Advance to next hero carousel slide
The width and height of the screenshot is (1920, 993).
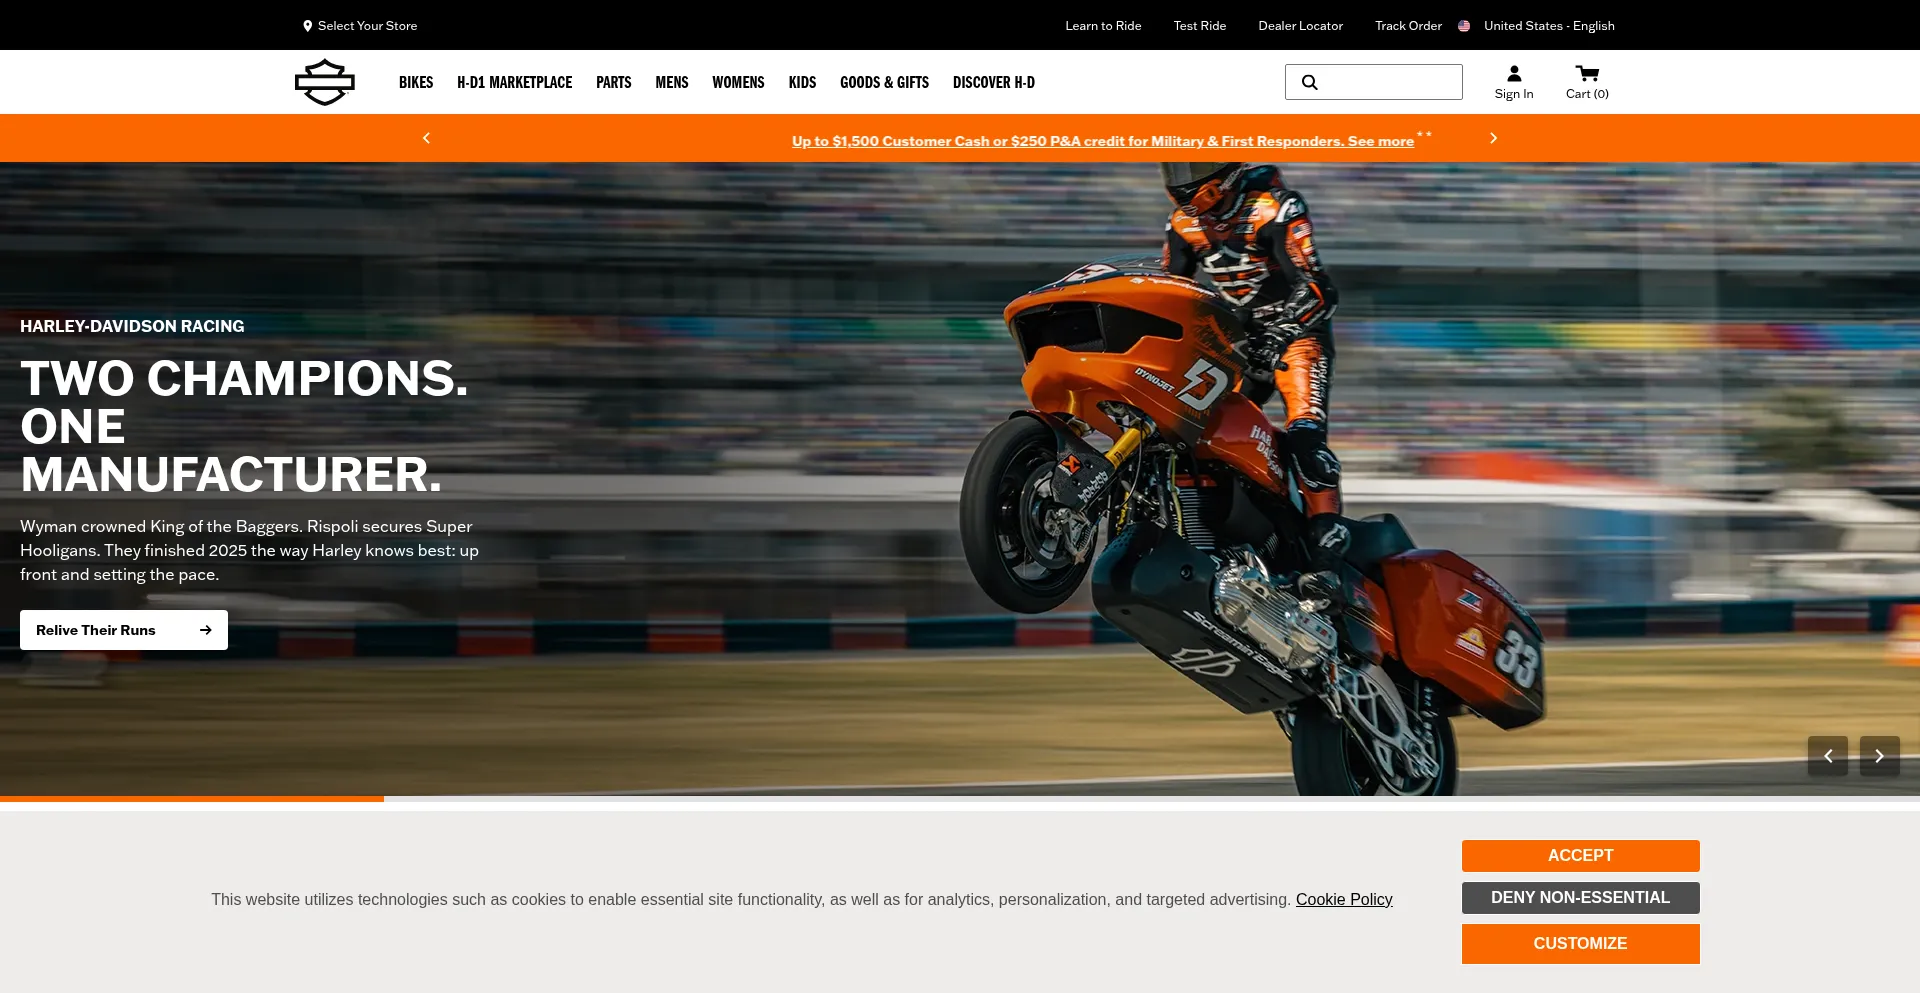(x=1879, y=756)
